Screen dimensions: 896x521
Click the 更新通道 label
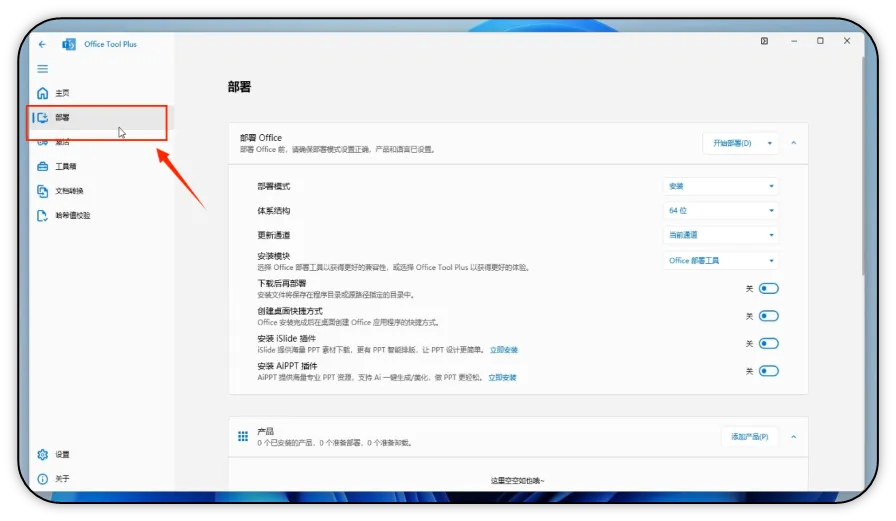tap(274, 235)
